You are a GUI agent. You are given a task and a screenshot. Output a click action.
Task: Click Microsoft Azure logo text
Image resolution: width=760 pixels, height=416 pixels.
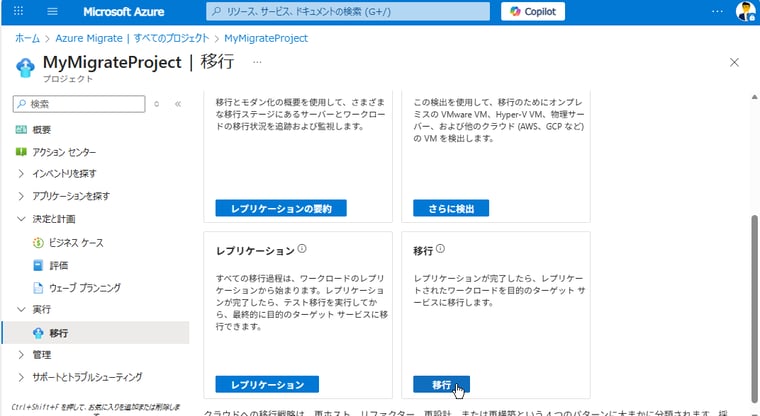tap(124, 12)
